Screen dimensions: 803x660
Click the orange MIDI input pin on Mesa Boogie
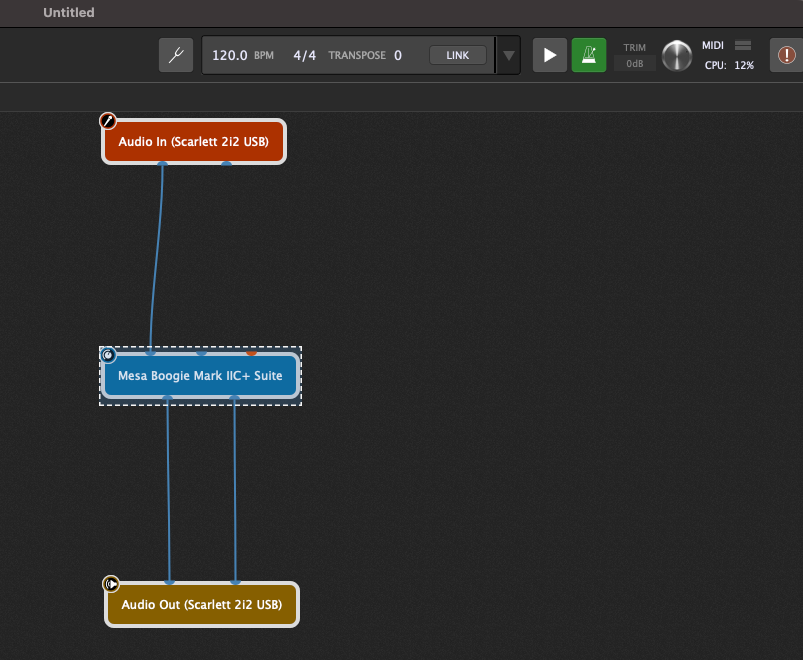click(251, 353)
